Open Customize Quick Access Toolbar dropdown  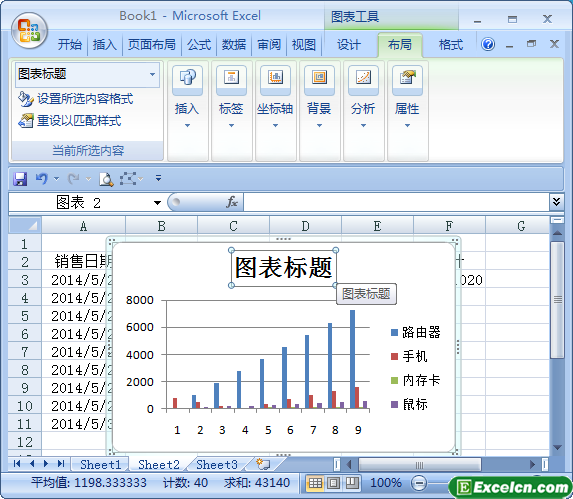pyautogui.click(x=158, y=178)
